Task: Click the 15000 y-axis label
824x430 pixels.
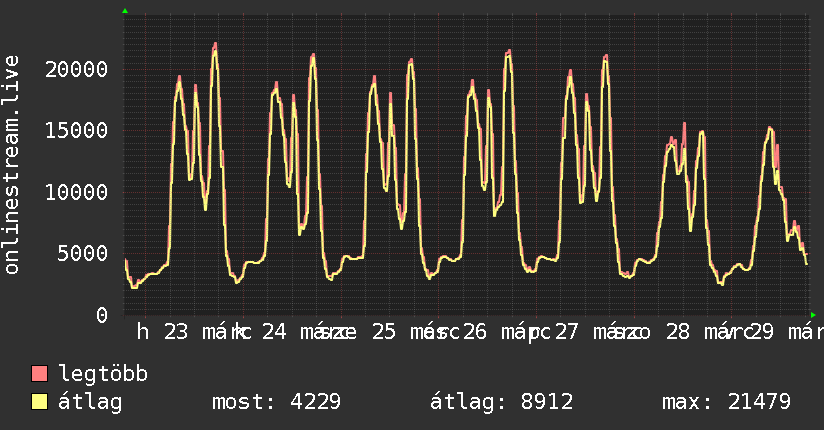Action: [76, 130]
